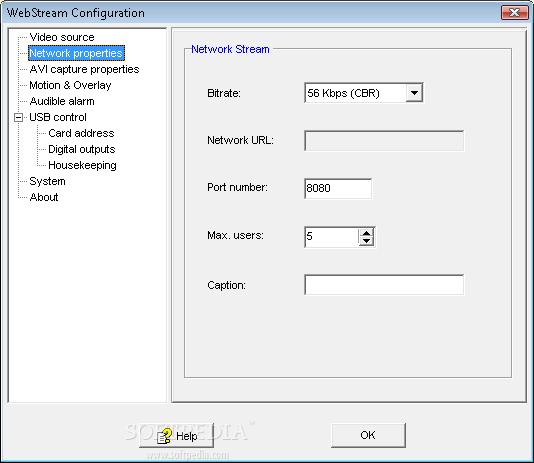This screenshot has width=534, height=463.
Task: Click the Bitrate: label
Action: pyautogui.click(x=224, y=93)
